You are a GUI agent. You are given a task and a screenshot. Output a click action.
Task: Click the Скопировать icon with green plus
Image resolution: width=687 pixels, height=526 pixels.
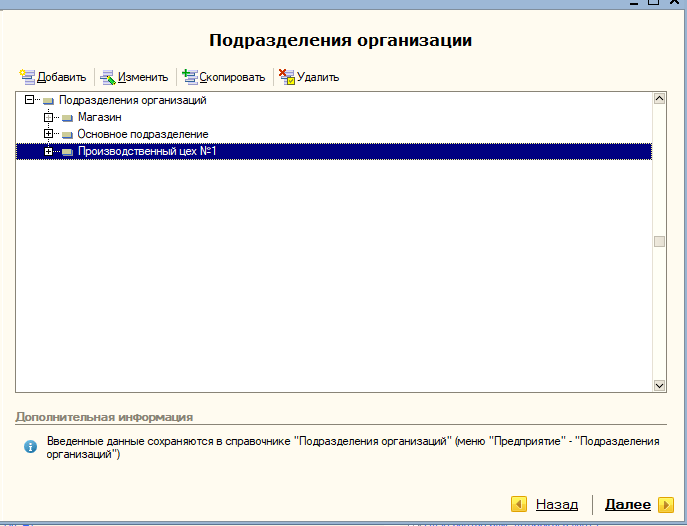[190, 77]
